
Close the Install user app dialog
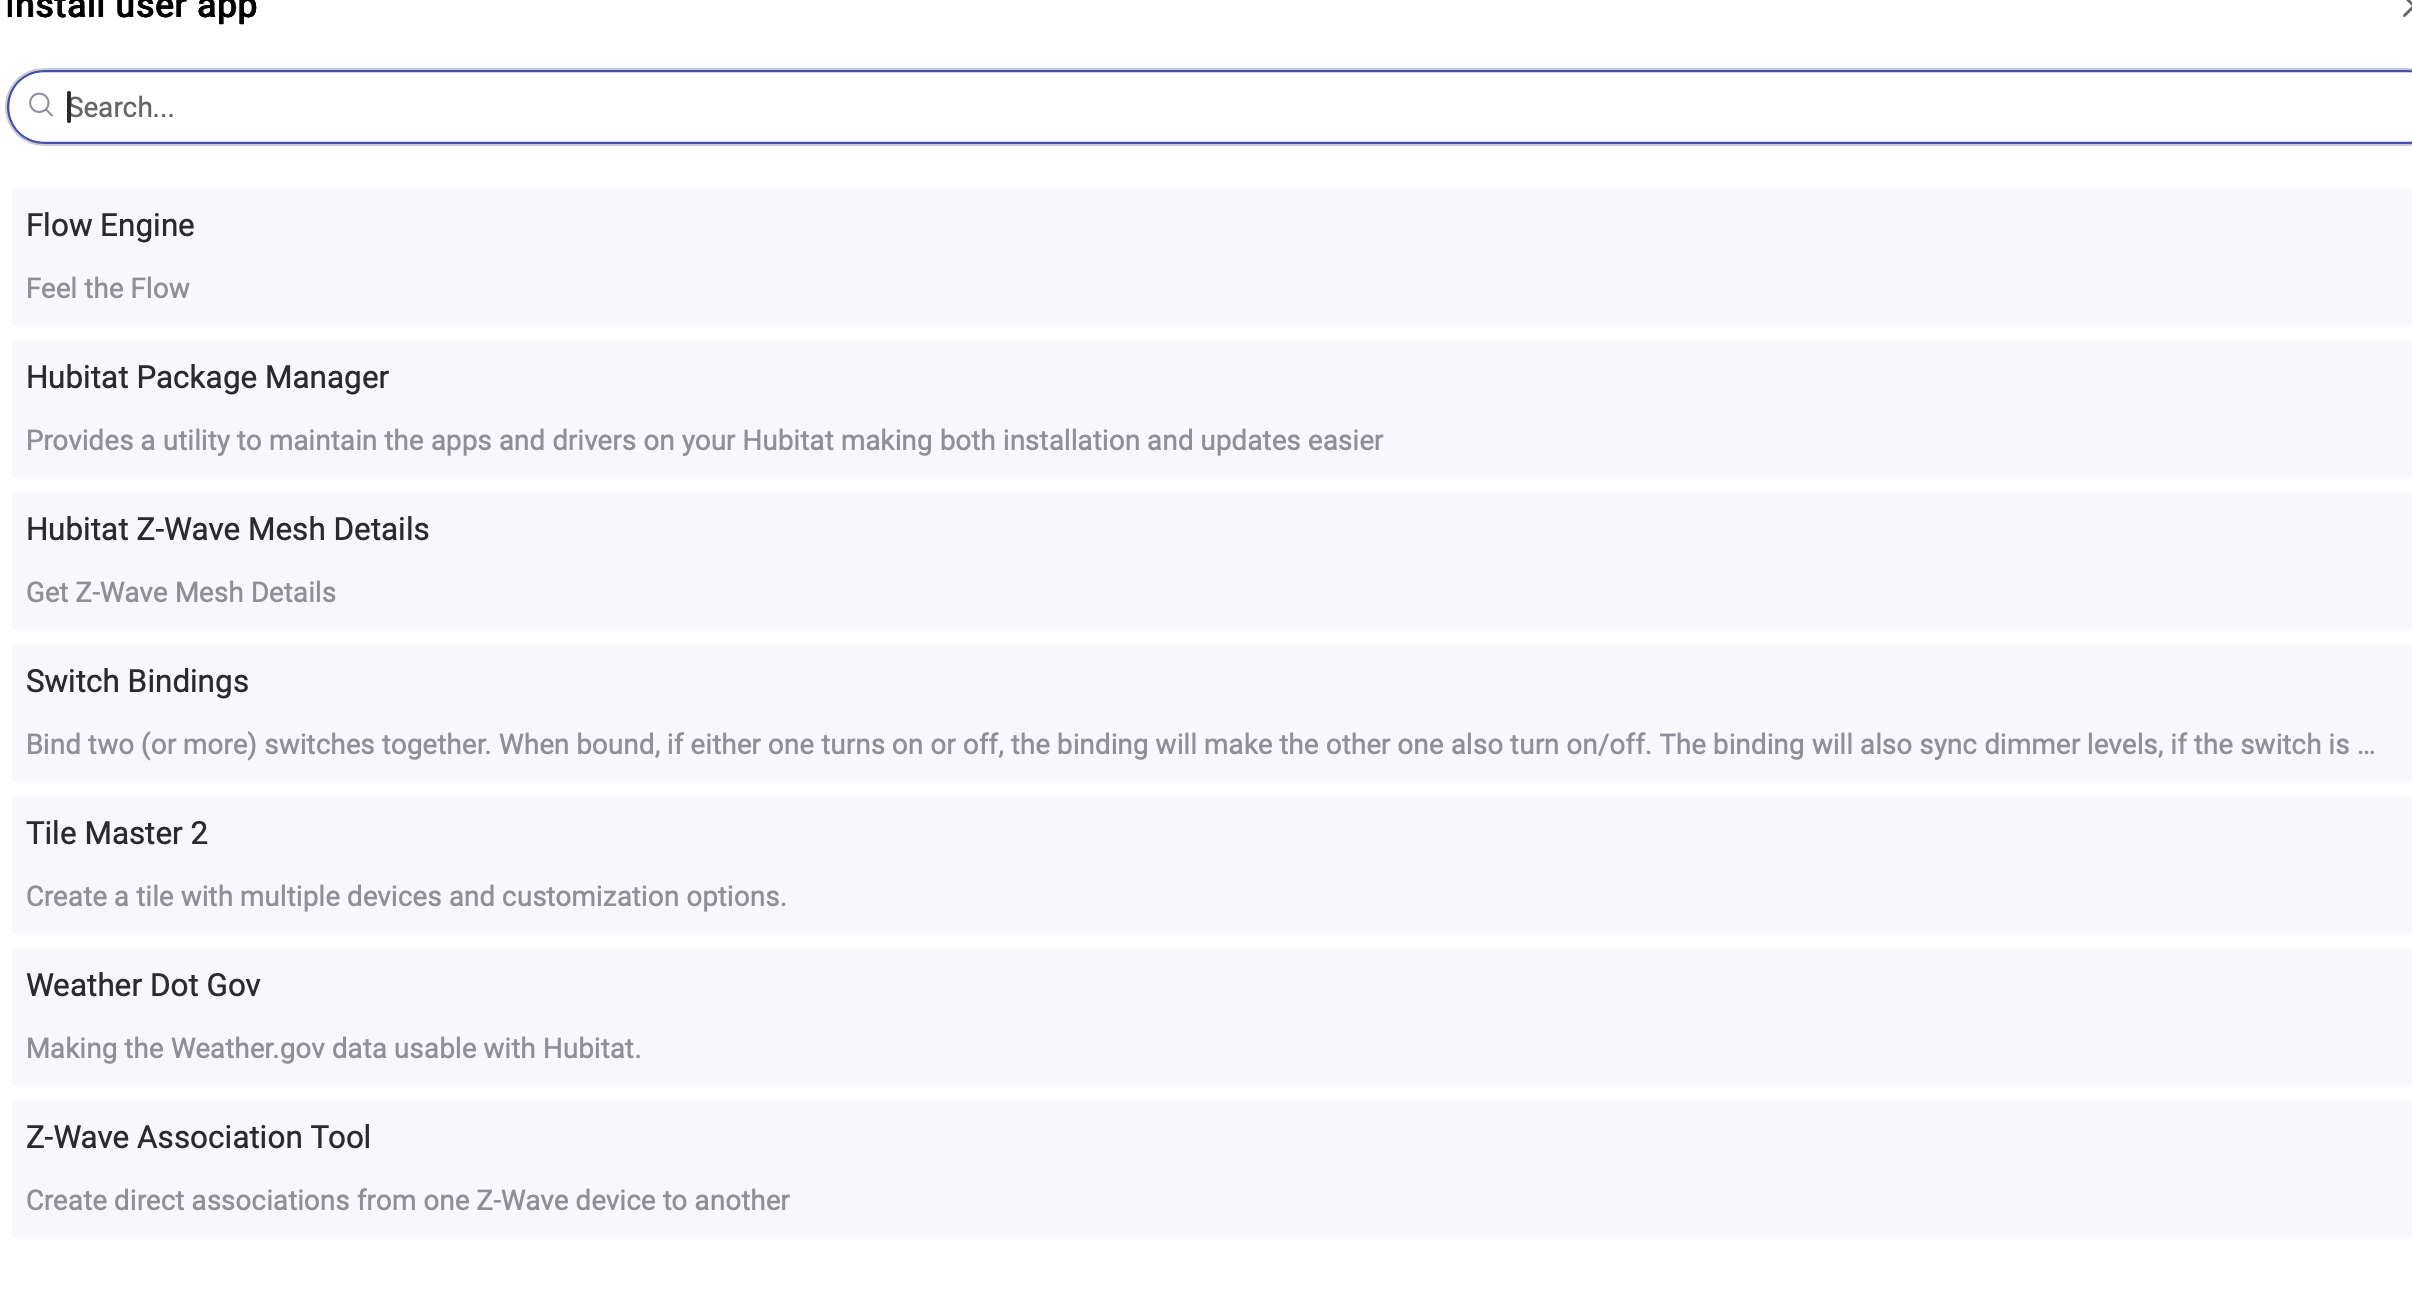(2404, 10)
